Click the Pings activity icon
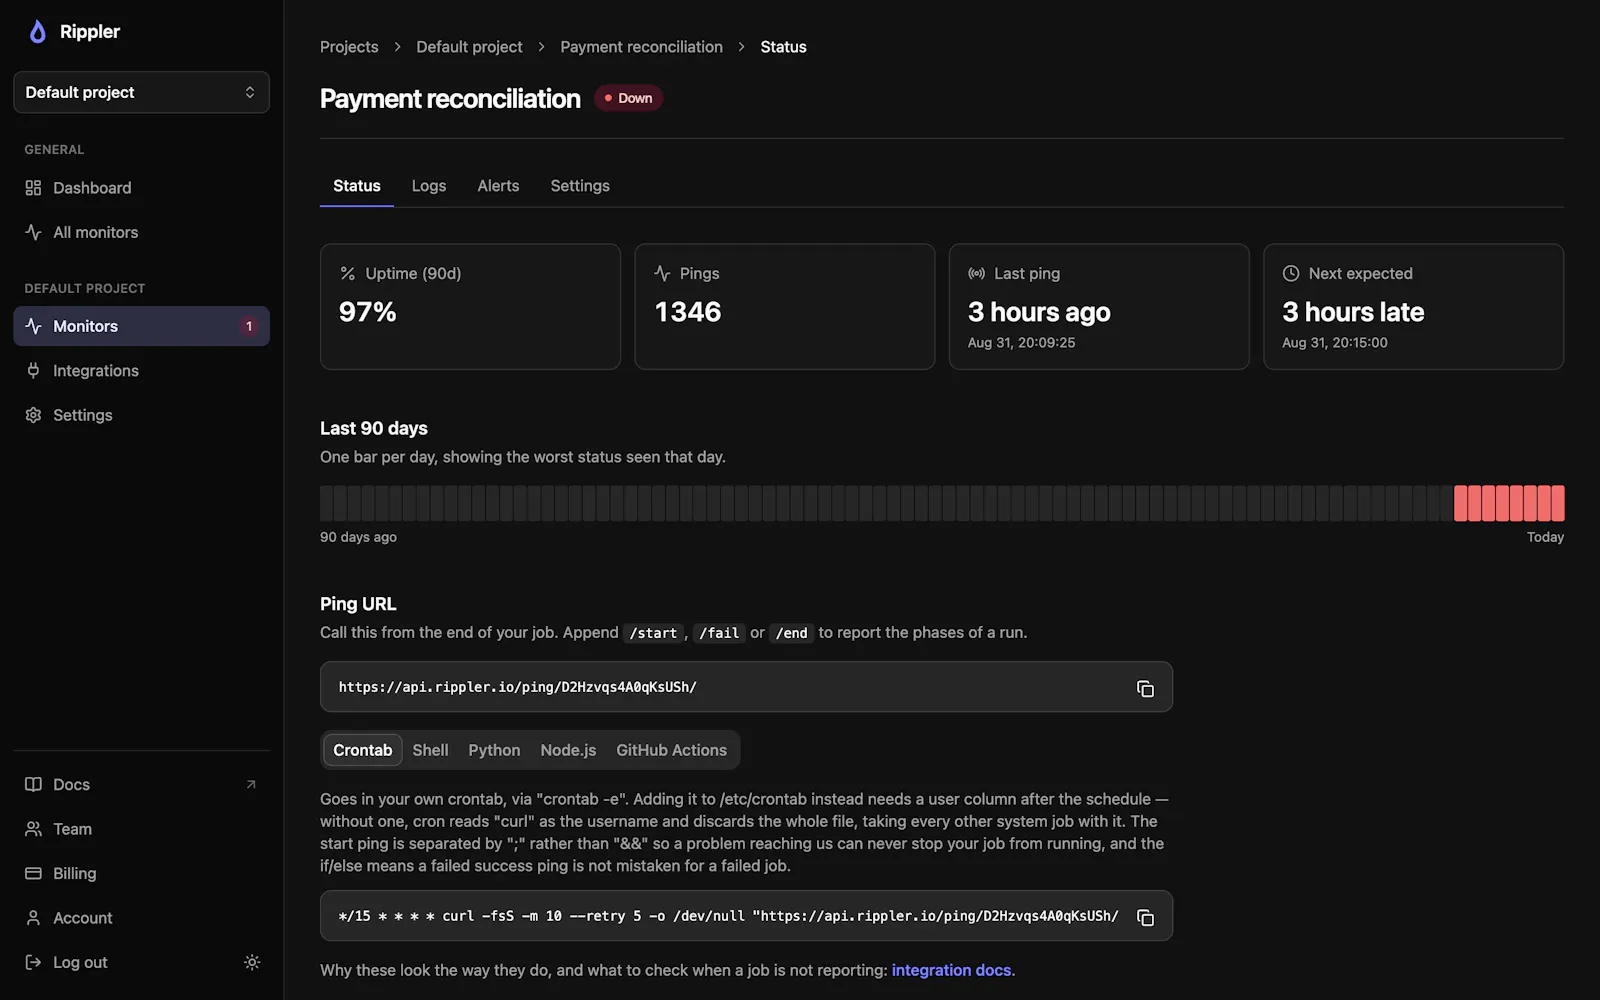Viewport: 1600px width, 1000px height. pyautogui.click(x=662, y=273)
